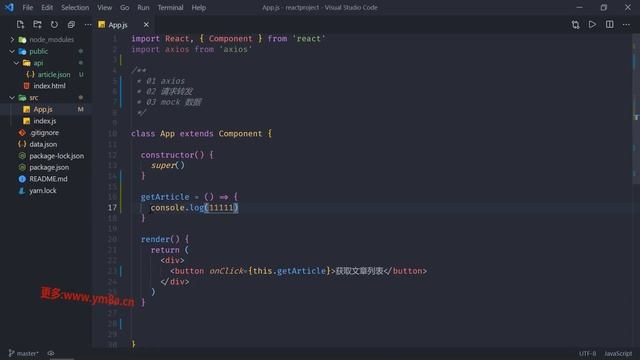This screenshot has height=360, width=640.
Task: Click the package.json file icon
Action: tap(22, 167)
